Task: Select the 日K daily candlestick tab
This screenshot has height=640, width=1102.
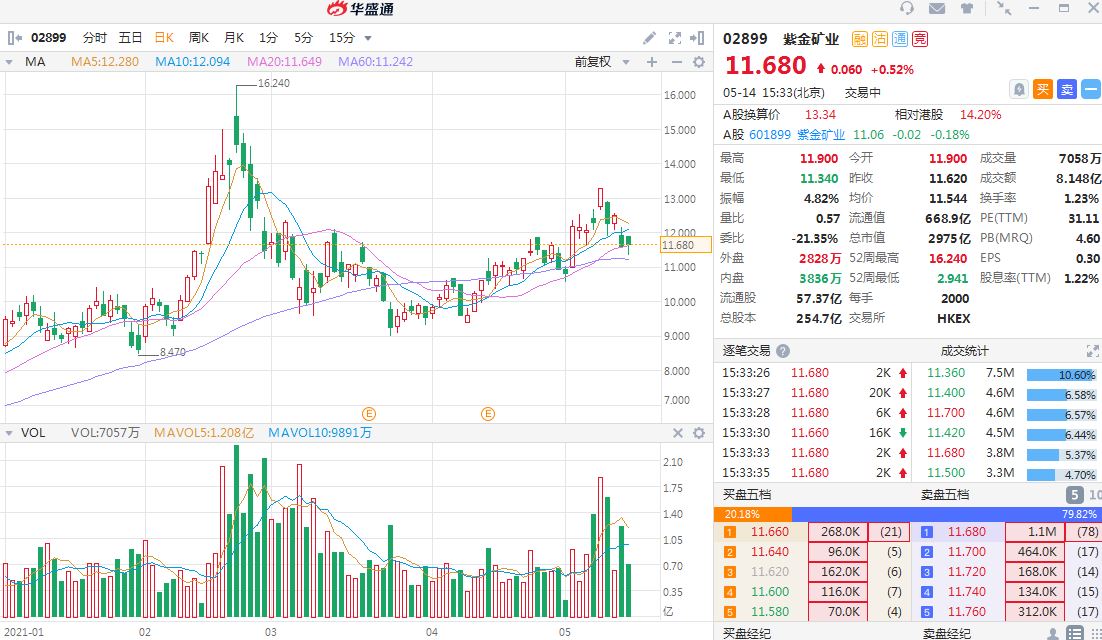Action: tap(164, 38)
